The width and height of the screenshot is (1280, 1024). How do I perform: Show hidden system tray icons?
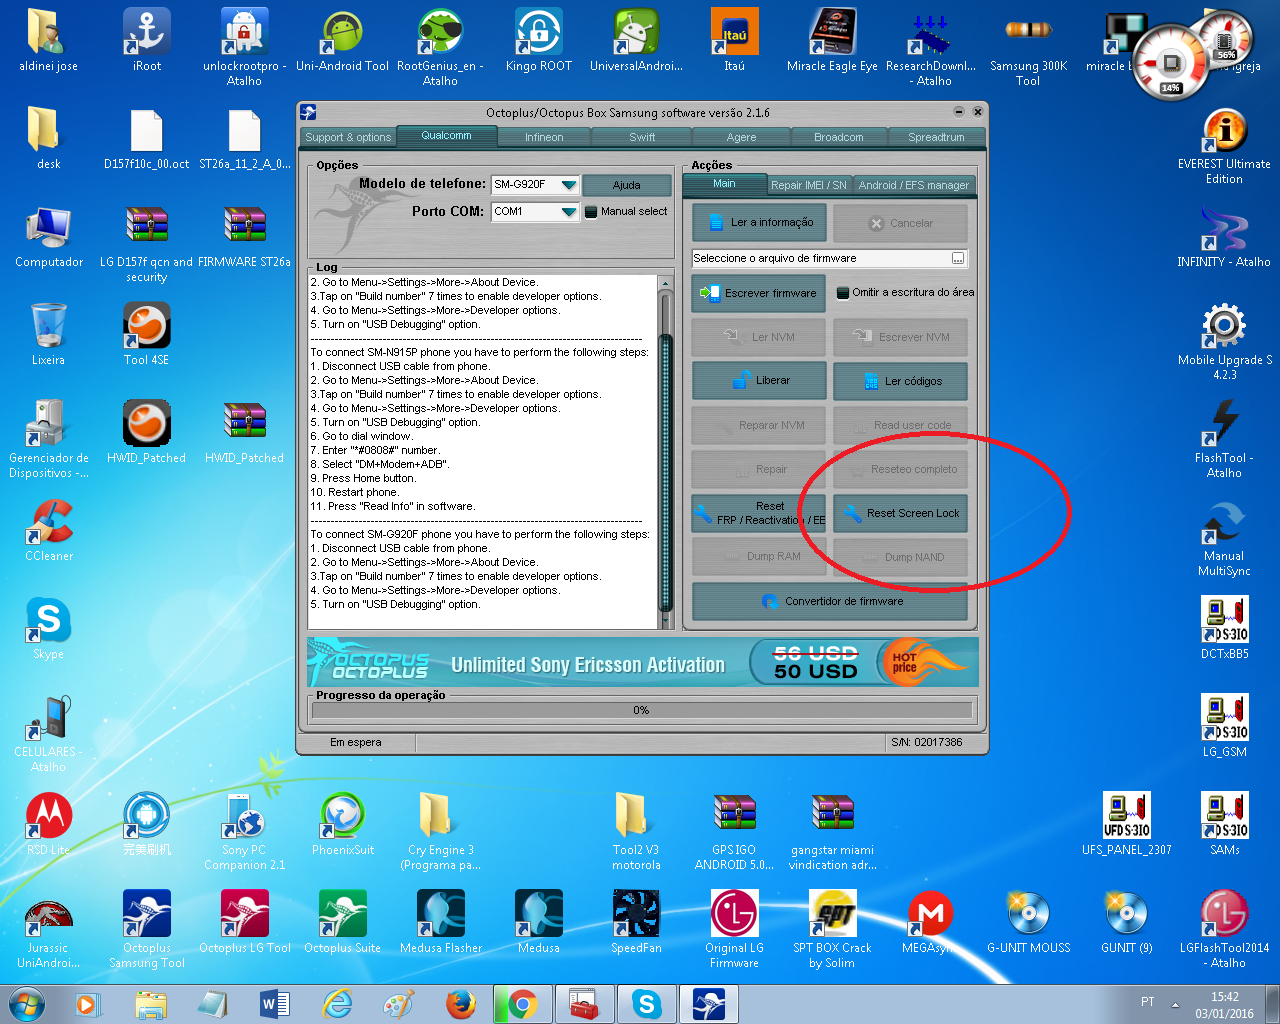(x=1175, y=1004)
